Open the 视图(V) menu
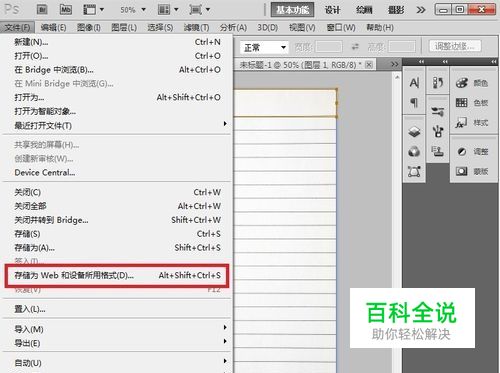Screen dimensions: 500x373 [x=302, y=27]
